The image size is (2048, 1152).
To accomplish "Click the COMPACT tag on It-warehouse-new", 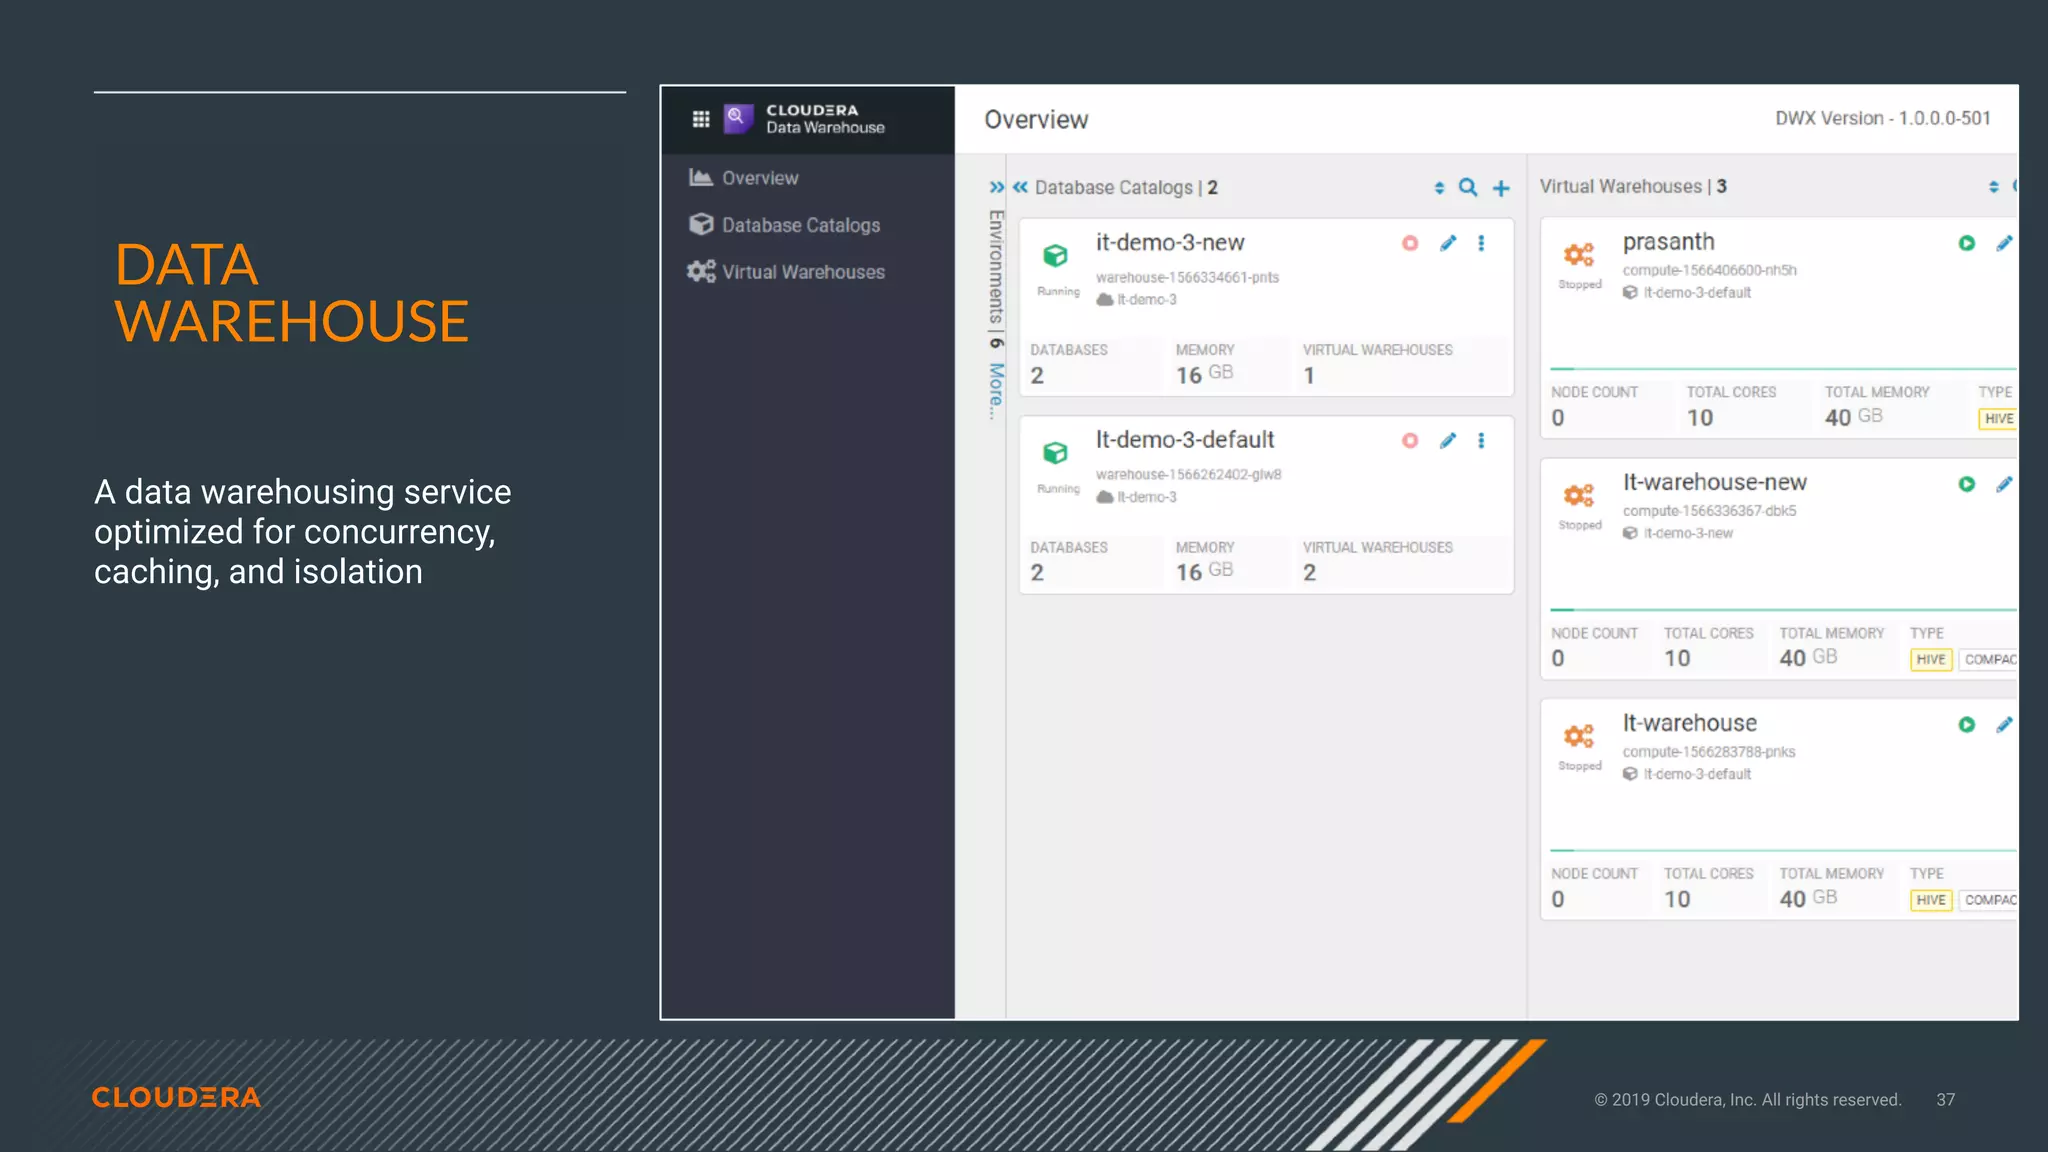I will 1989,660.
